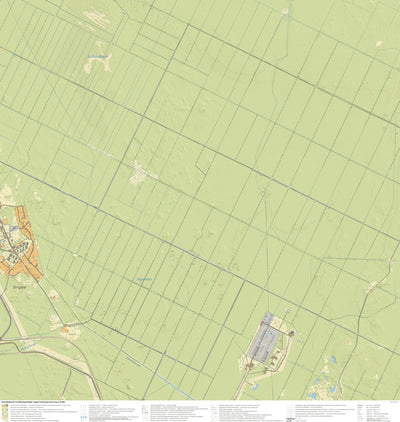Click the dark road junction near the top center

pos(188,24)
